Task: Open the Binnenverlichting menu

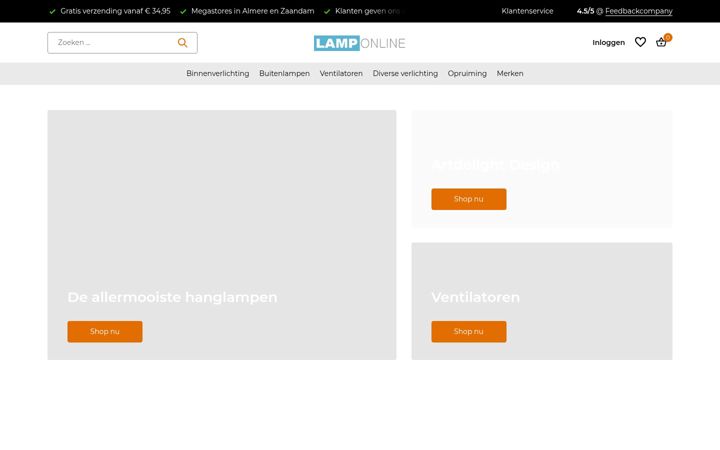Action: coord(218,73)
